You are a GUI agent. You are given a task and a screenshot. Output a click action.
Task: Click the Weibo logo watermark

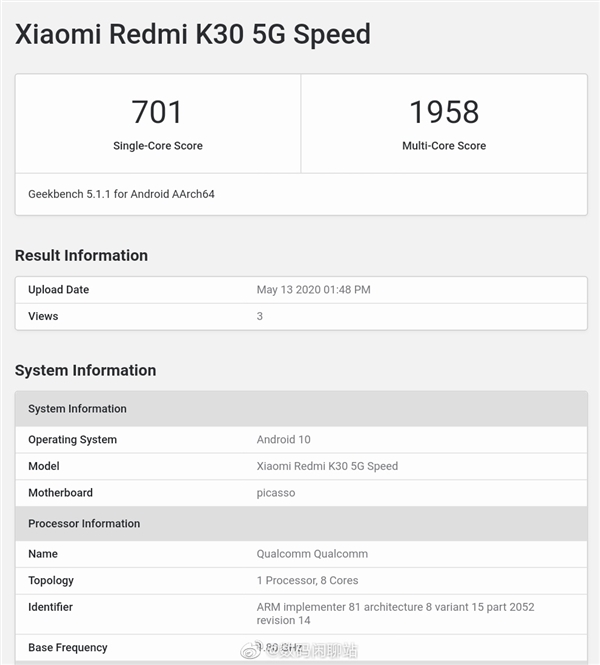(258, 650)
